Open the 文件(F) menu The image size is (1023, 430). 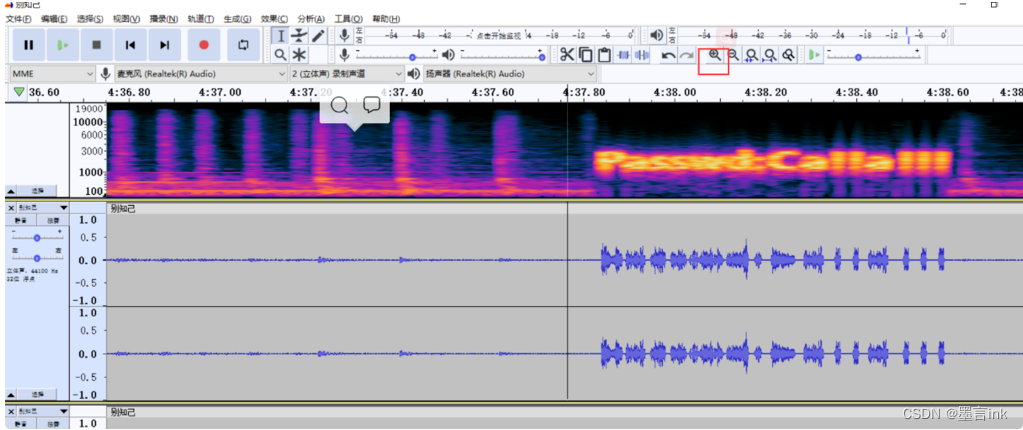click(18, 19)
